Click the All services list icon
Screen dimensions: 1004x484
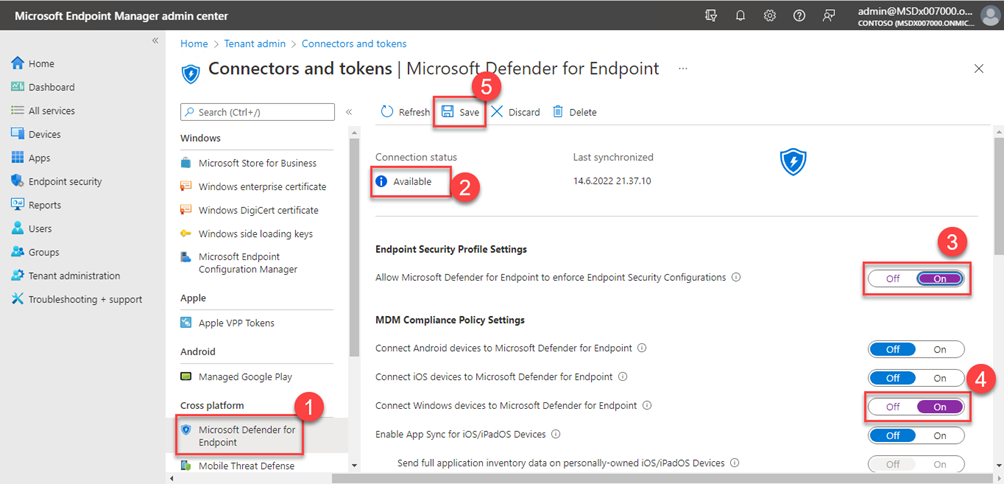[x=18, y=110]
